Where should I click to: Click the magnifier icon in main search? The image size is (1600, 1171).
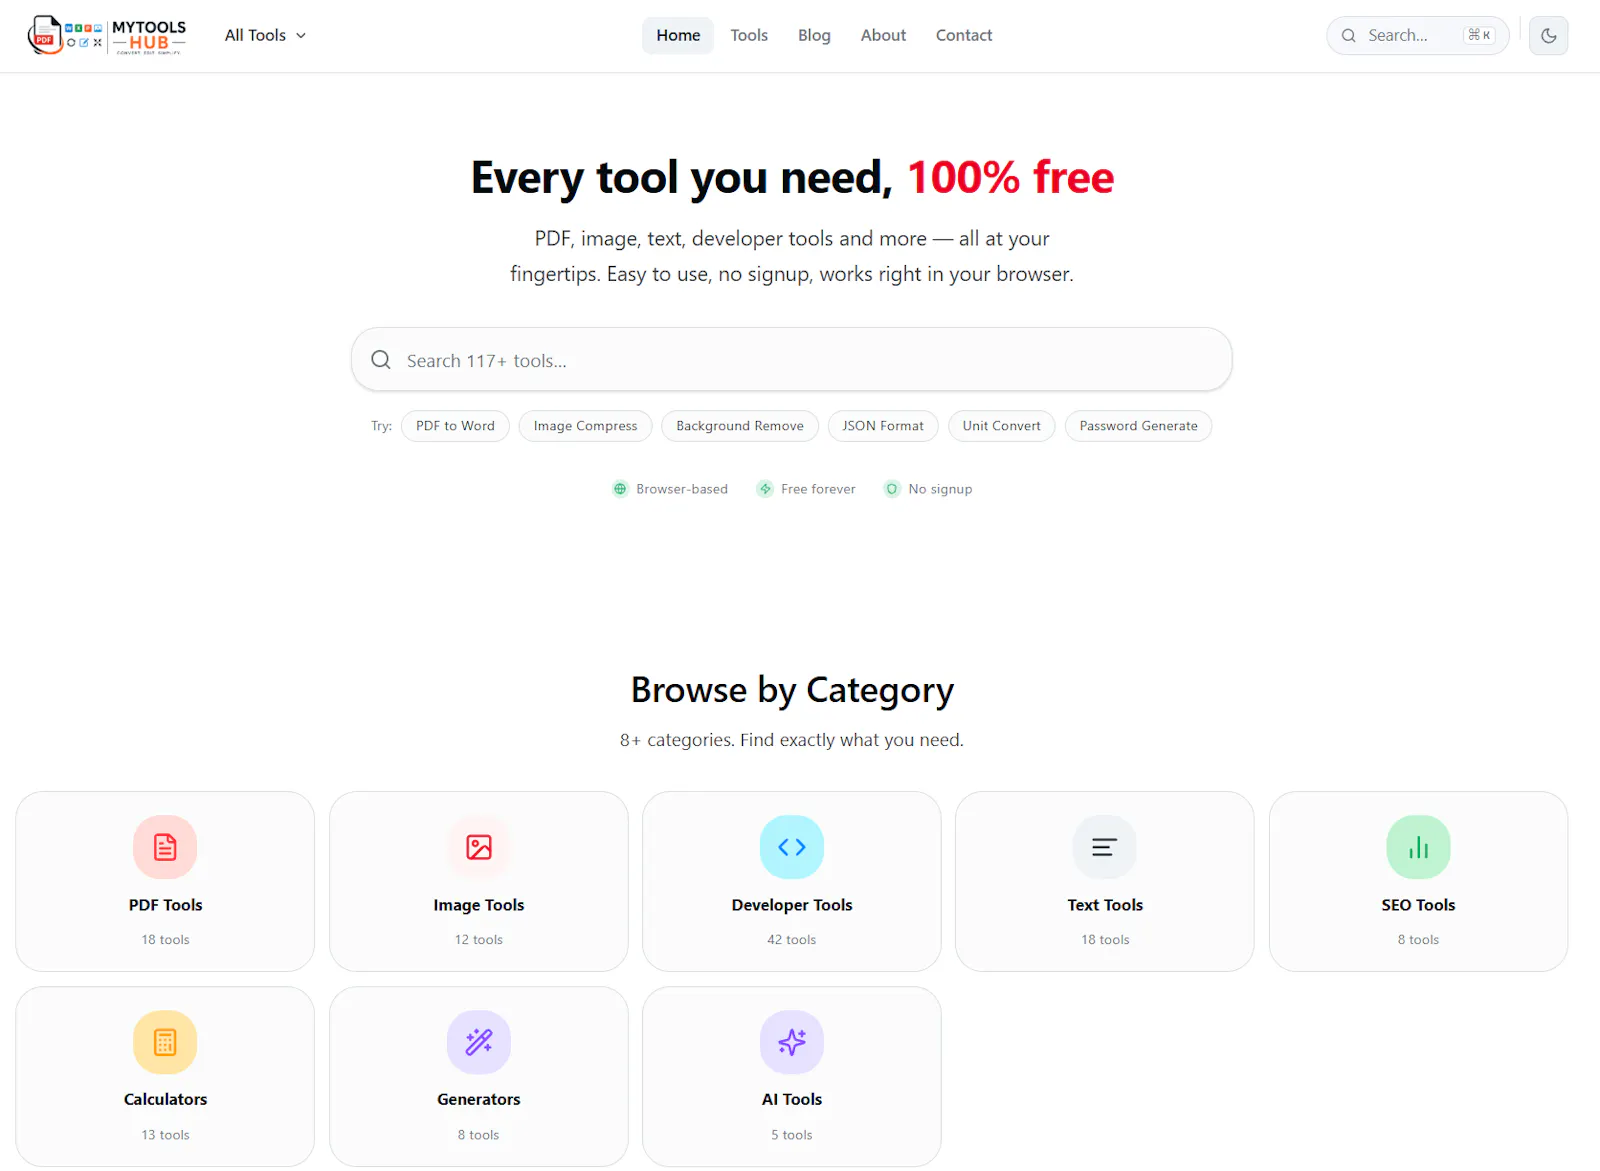381,360
